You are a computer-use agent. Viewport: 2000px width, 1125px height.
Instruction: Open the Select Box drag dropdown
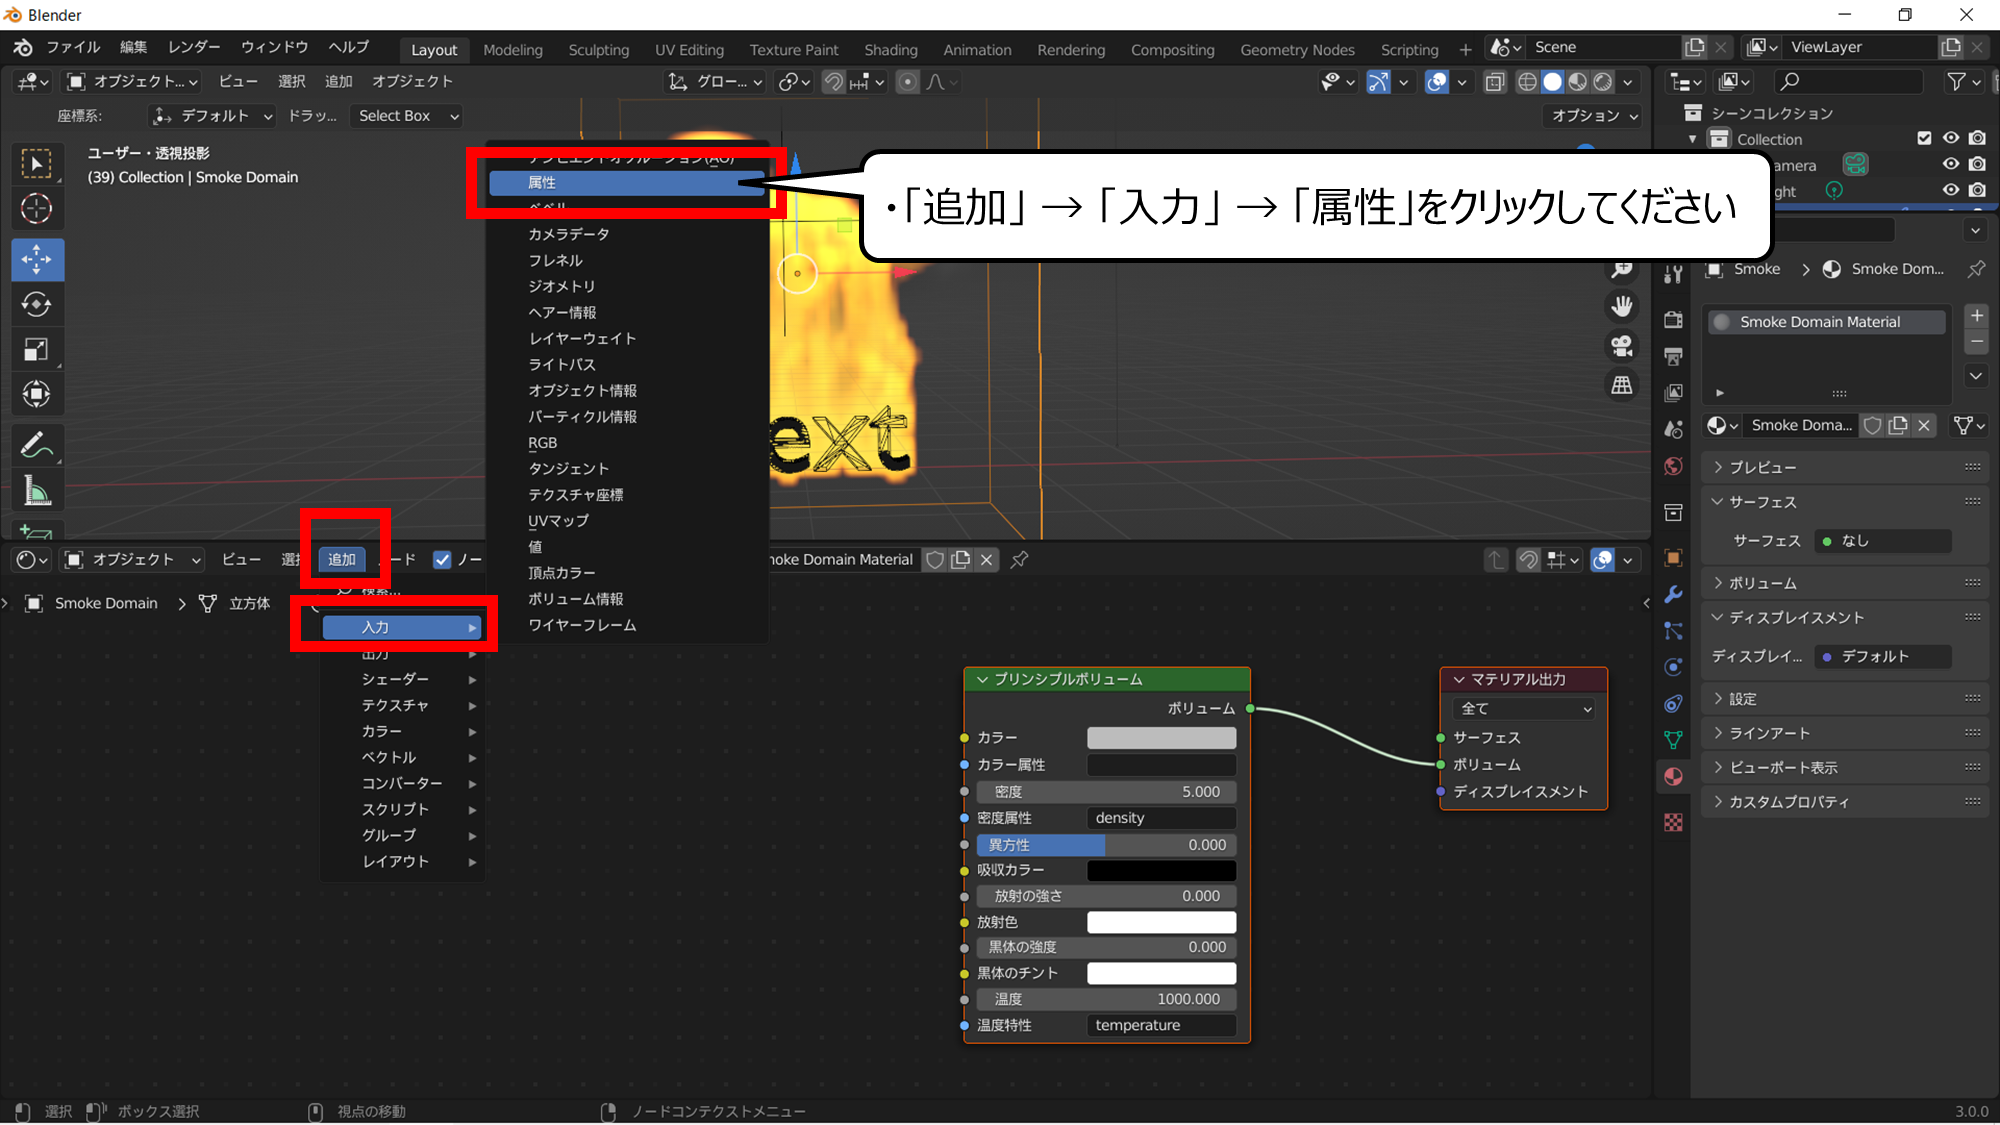(408, 116)
